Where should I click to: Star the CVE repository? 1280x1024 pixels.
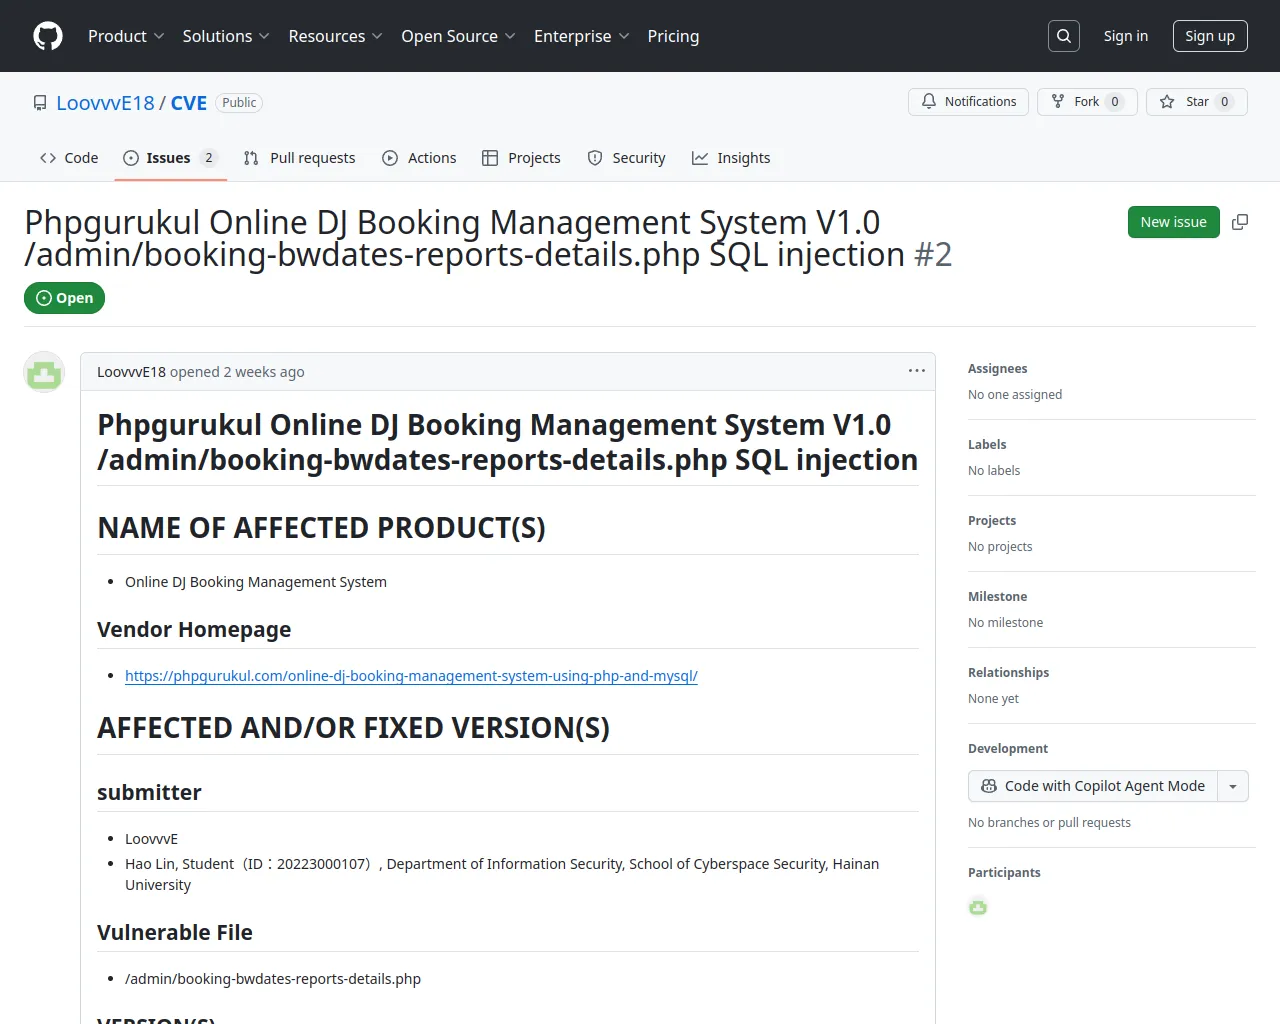pyautogui.click(x=1197, y=102)
